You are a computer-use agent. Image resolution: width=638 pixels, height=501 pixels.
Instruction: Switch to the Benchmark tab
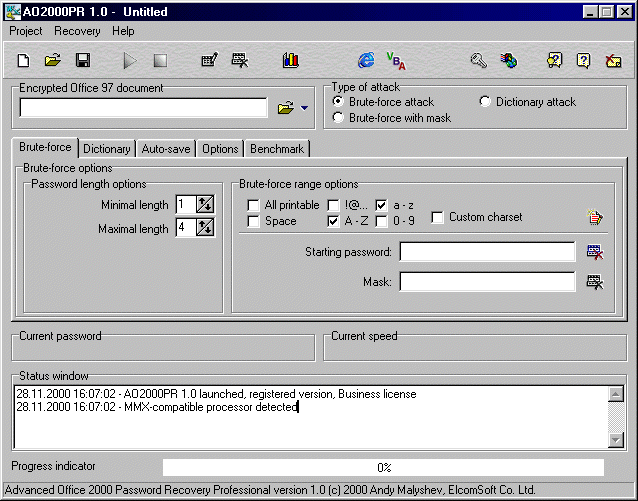coord(277,149)
